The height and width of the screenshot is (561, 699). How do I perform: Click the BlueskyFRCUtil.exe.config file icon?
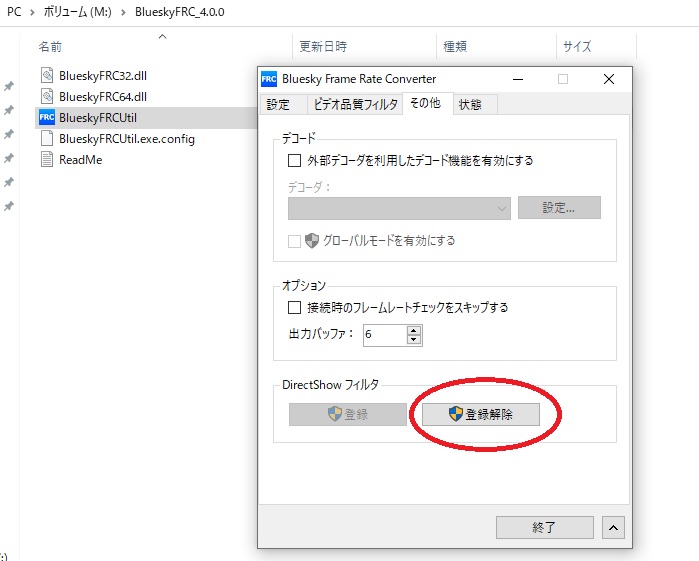pos(47,138)
